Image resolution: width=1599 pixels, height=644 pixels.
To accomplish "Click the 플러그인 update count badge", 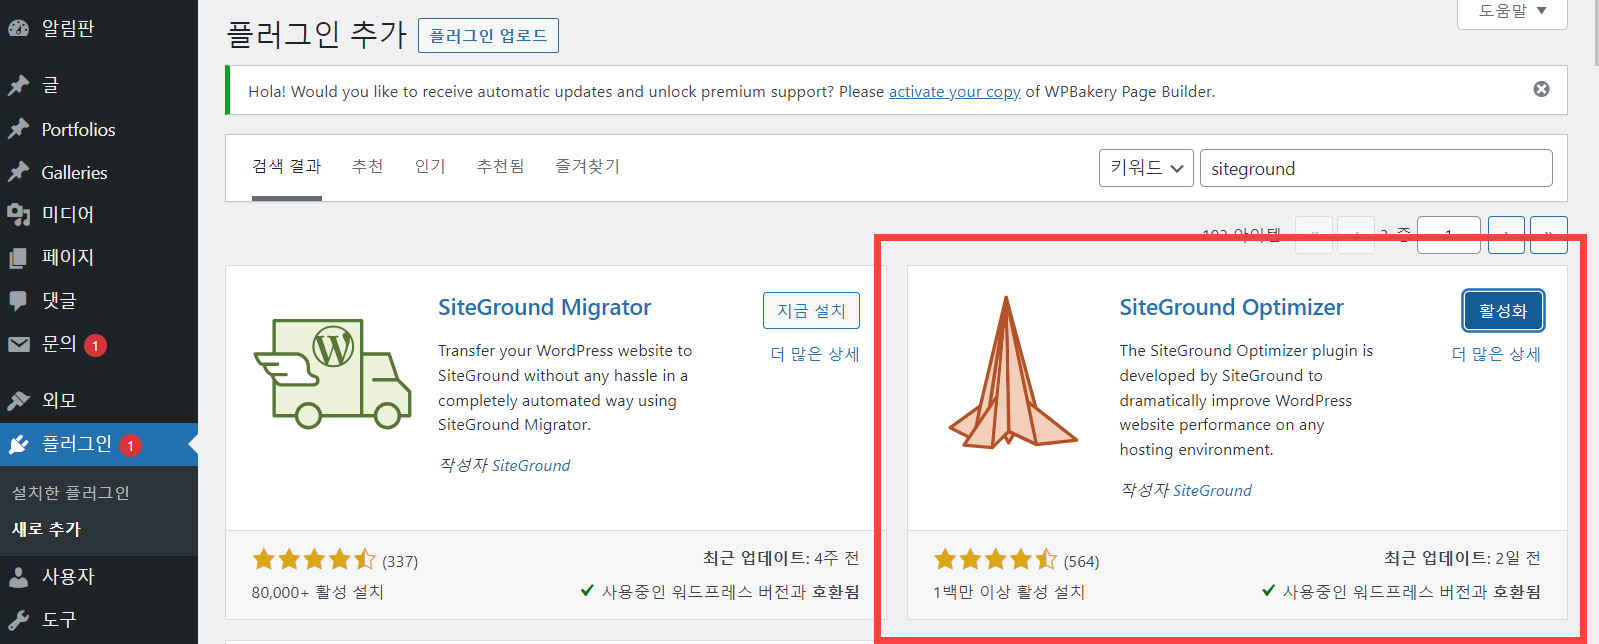I will click(130, 445).
